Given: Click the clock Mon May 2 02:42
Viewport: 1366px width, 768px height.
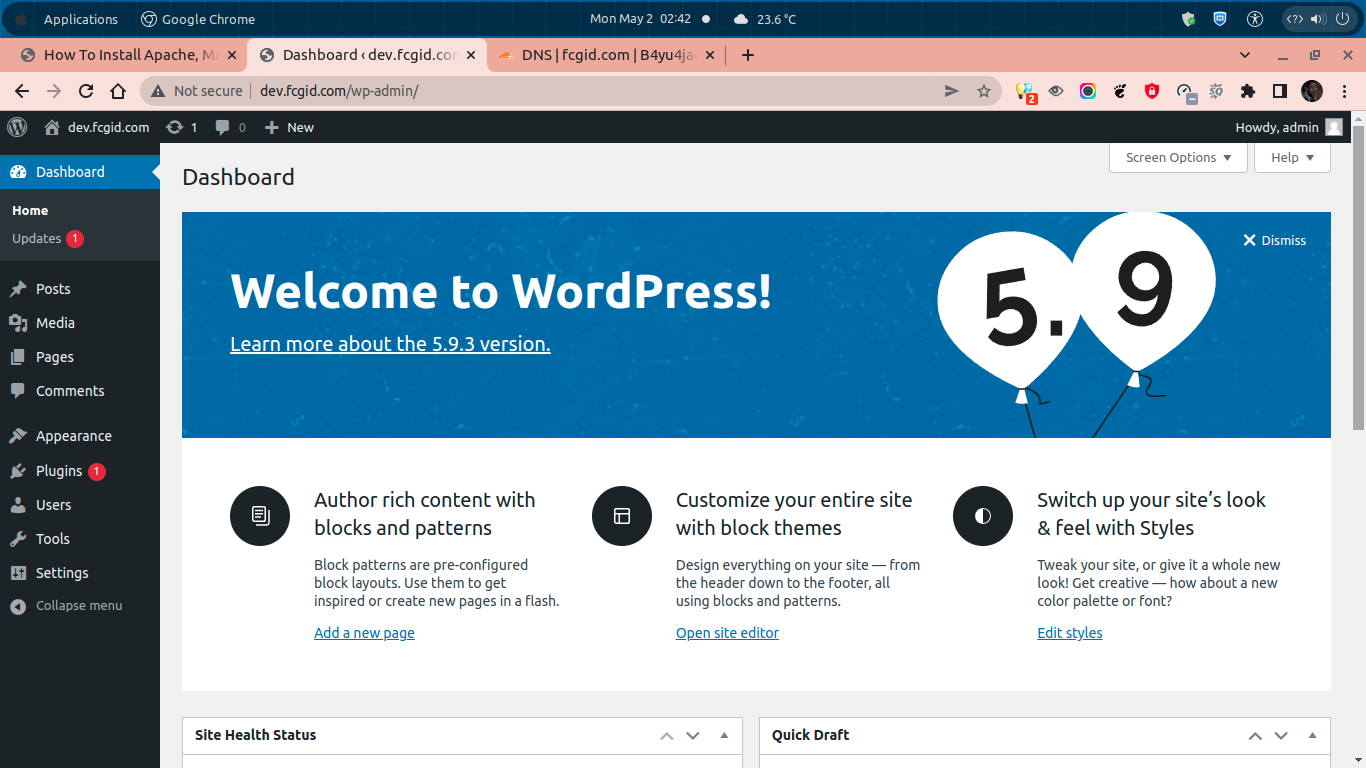Looking at the screenshot, I should click(640, 19).
